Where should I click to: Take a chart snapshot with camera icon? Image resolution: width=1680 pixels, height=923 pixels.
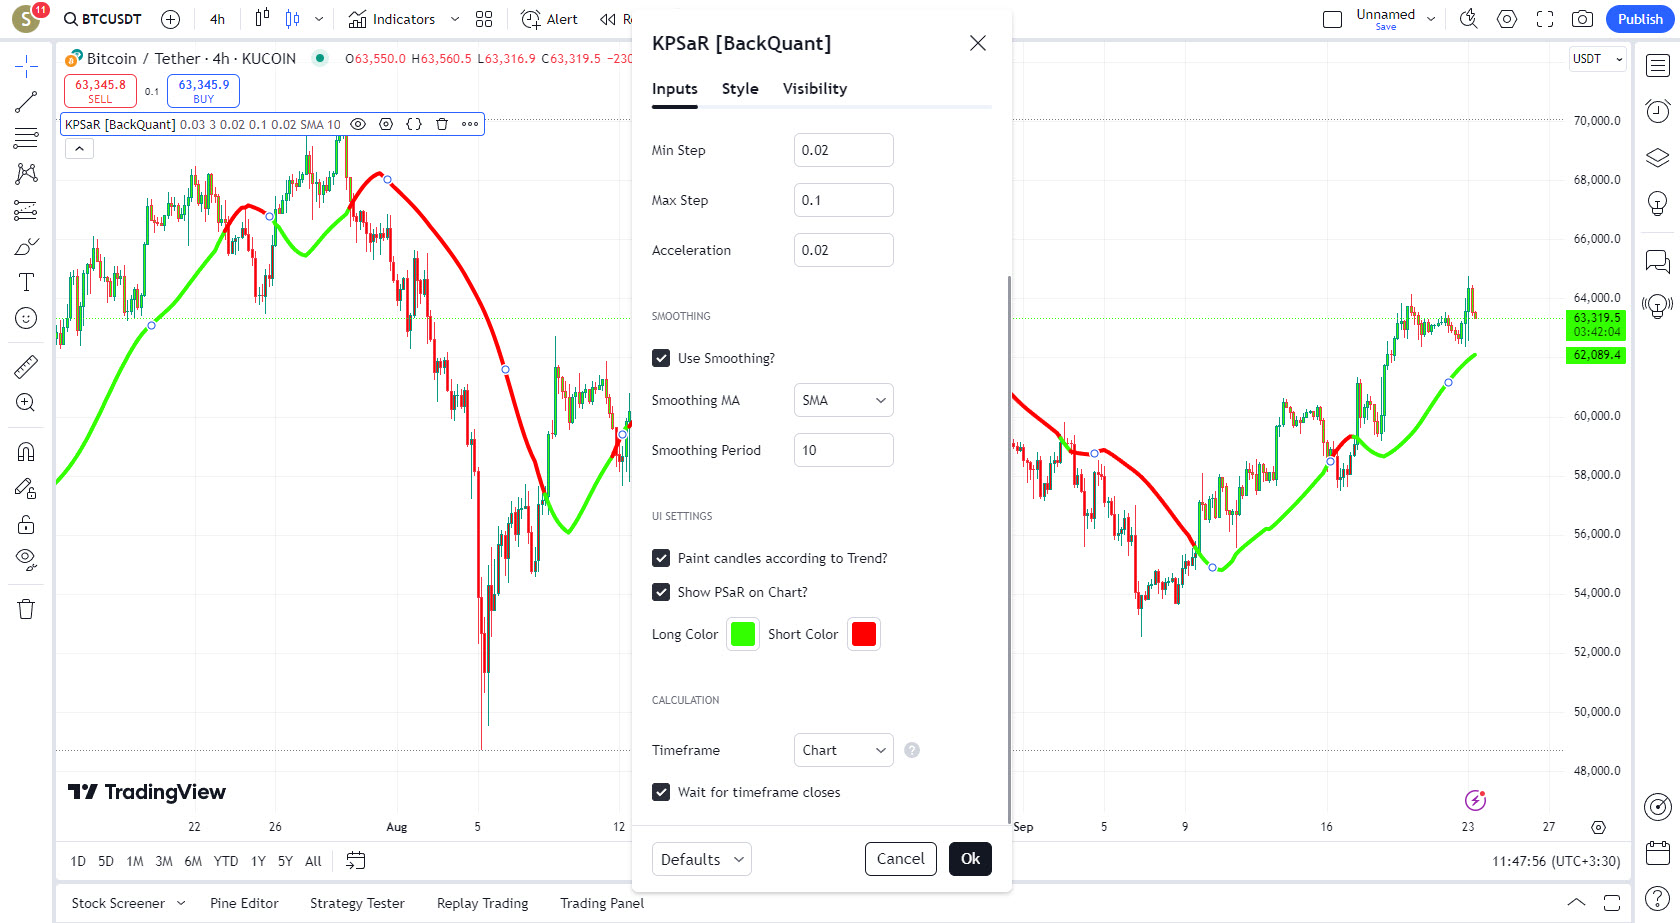click(x=1582, y=19)
